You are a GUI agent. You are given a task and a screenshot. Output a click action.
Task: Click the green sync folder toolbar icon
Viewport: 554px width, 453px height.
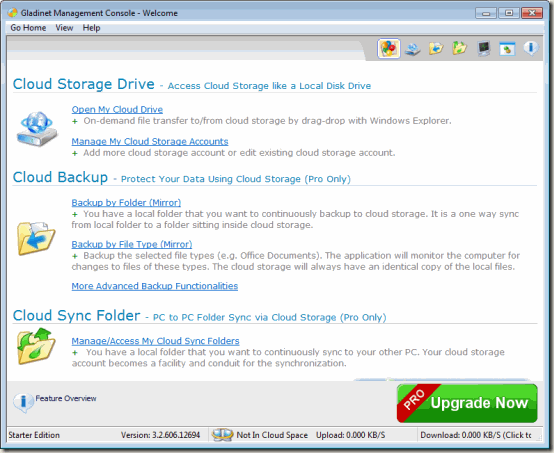coord(459,48)
